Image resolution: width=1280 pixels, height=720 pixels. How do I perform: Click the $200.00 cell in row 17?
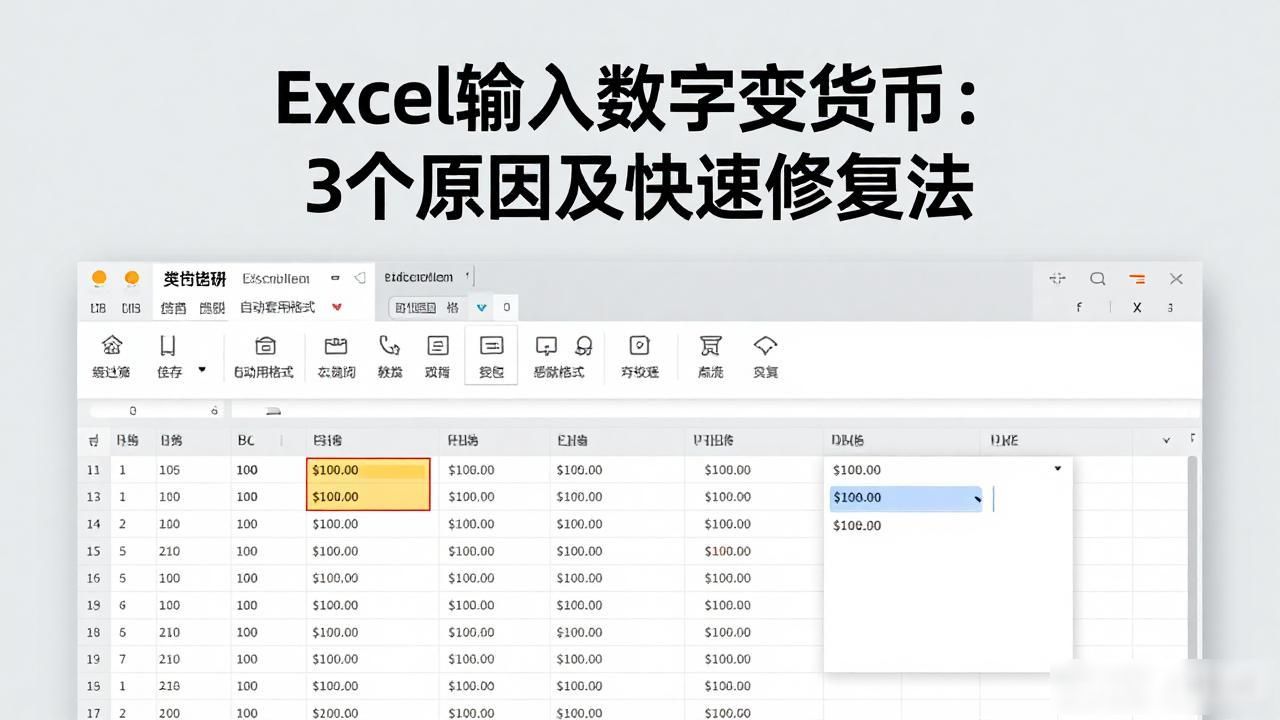pyautogui.click(x=371, y=713)
